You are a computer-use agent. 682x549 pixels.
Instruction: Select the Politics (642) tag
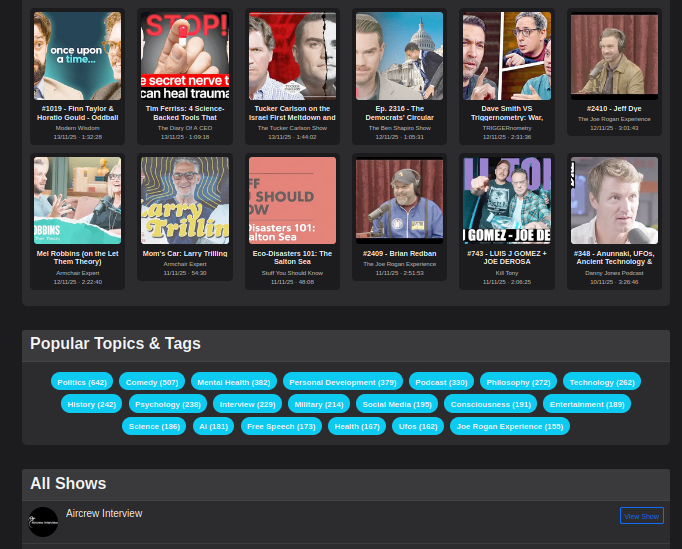click(x=82, y=382)
